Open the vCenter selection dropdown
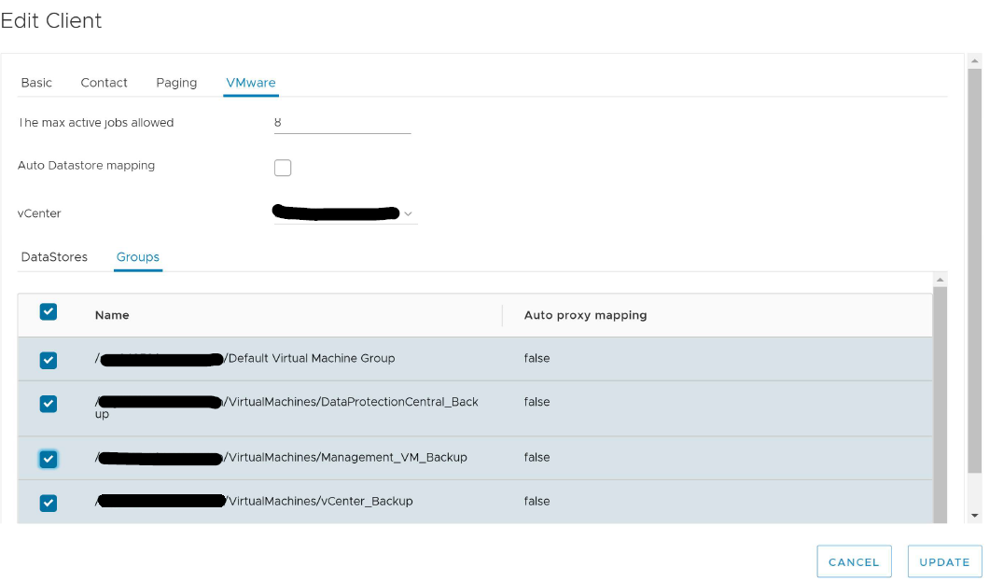Screen dimensions: 987x582 click(407, 213)
